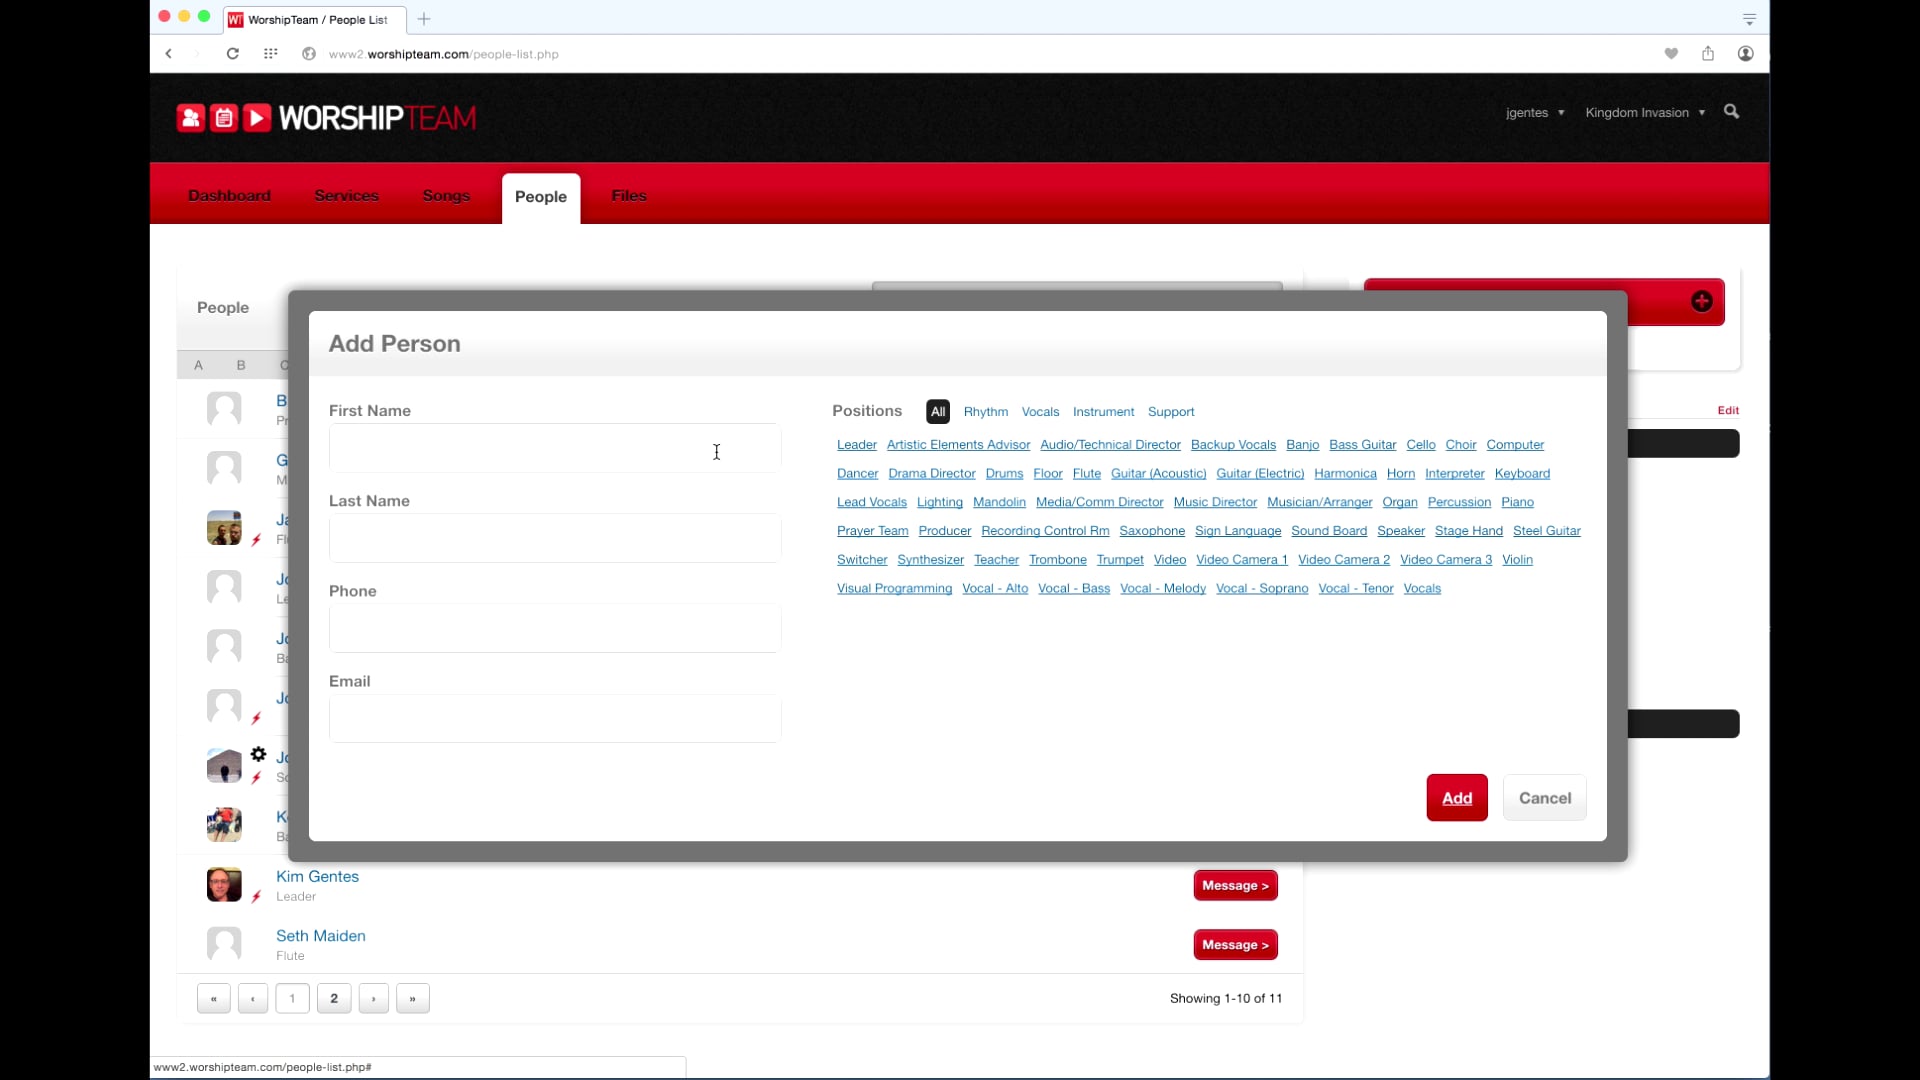Click the Add button to save new person

[x=1457, y=796]
